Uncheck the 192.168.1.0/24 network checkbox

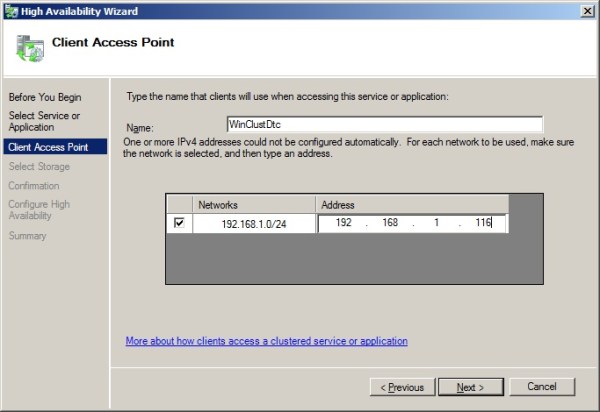tap(179, 223)
